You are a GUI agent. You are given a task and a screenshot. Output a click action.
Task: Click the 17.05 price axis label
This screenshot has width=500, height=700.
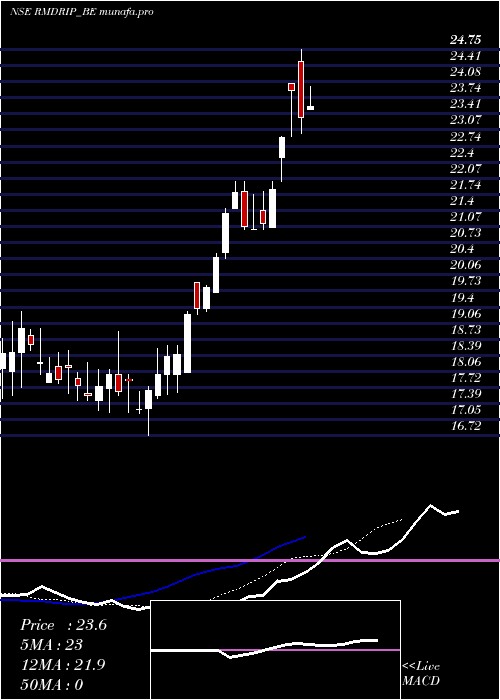[x=466, y=410]
